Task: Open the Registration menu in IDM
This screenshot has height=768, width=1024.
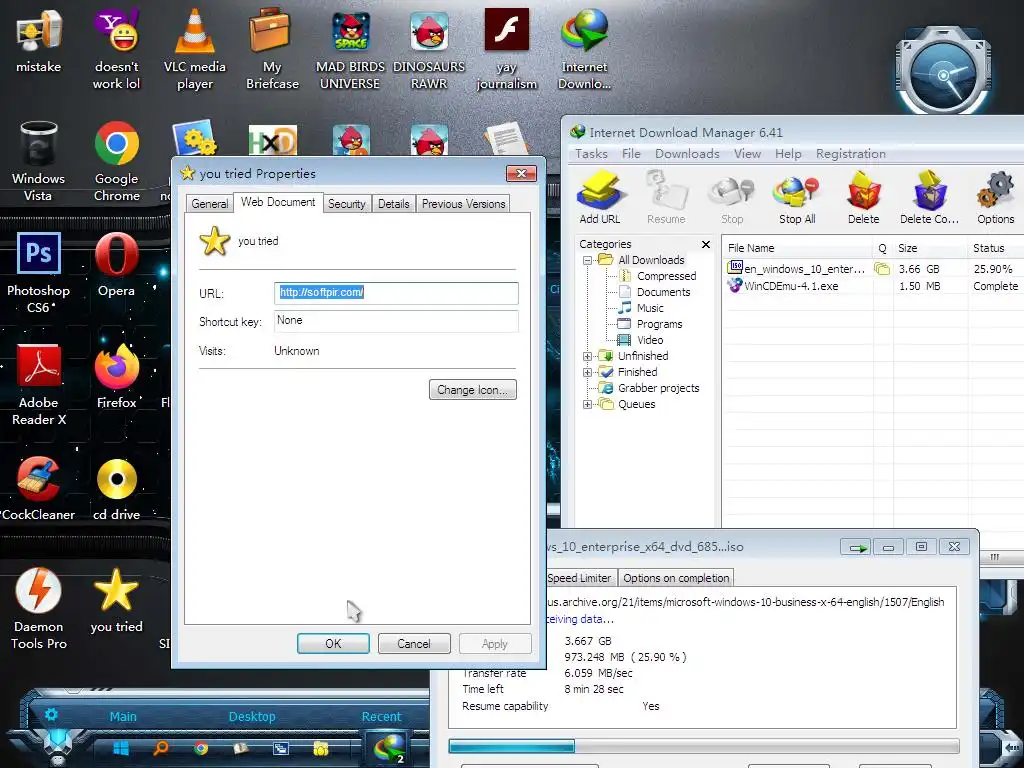Action: tap(850, 153)
